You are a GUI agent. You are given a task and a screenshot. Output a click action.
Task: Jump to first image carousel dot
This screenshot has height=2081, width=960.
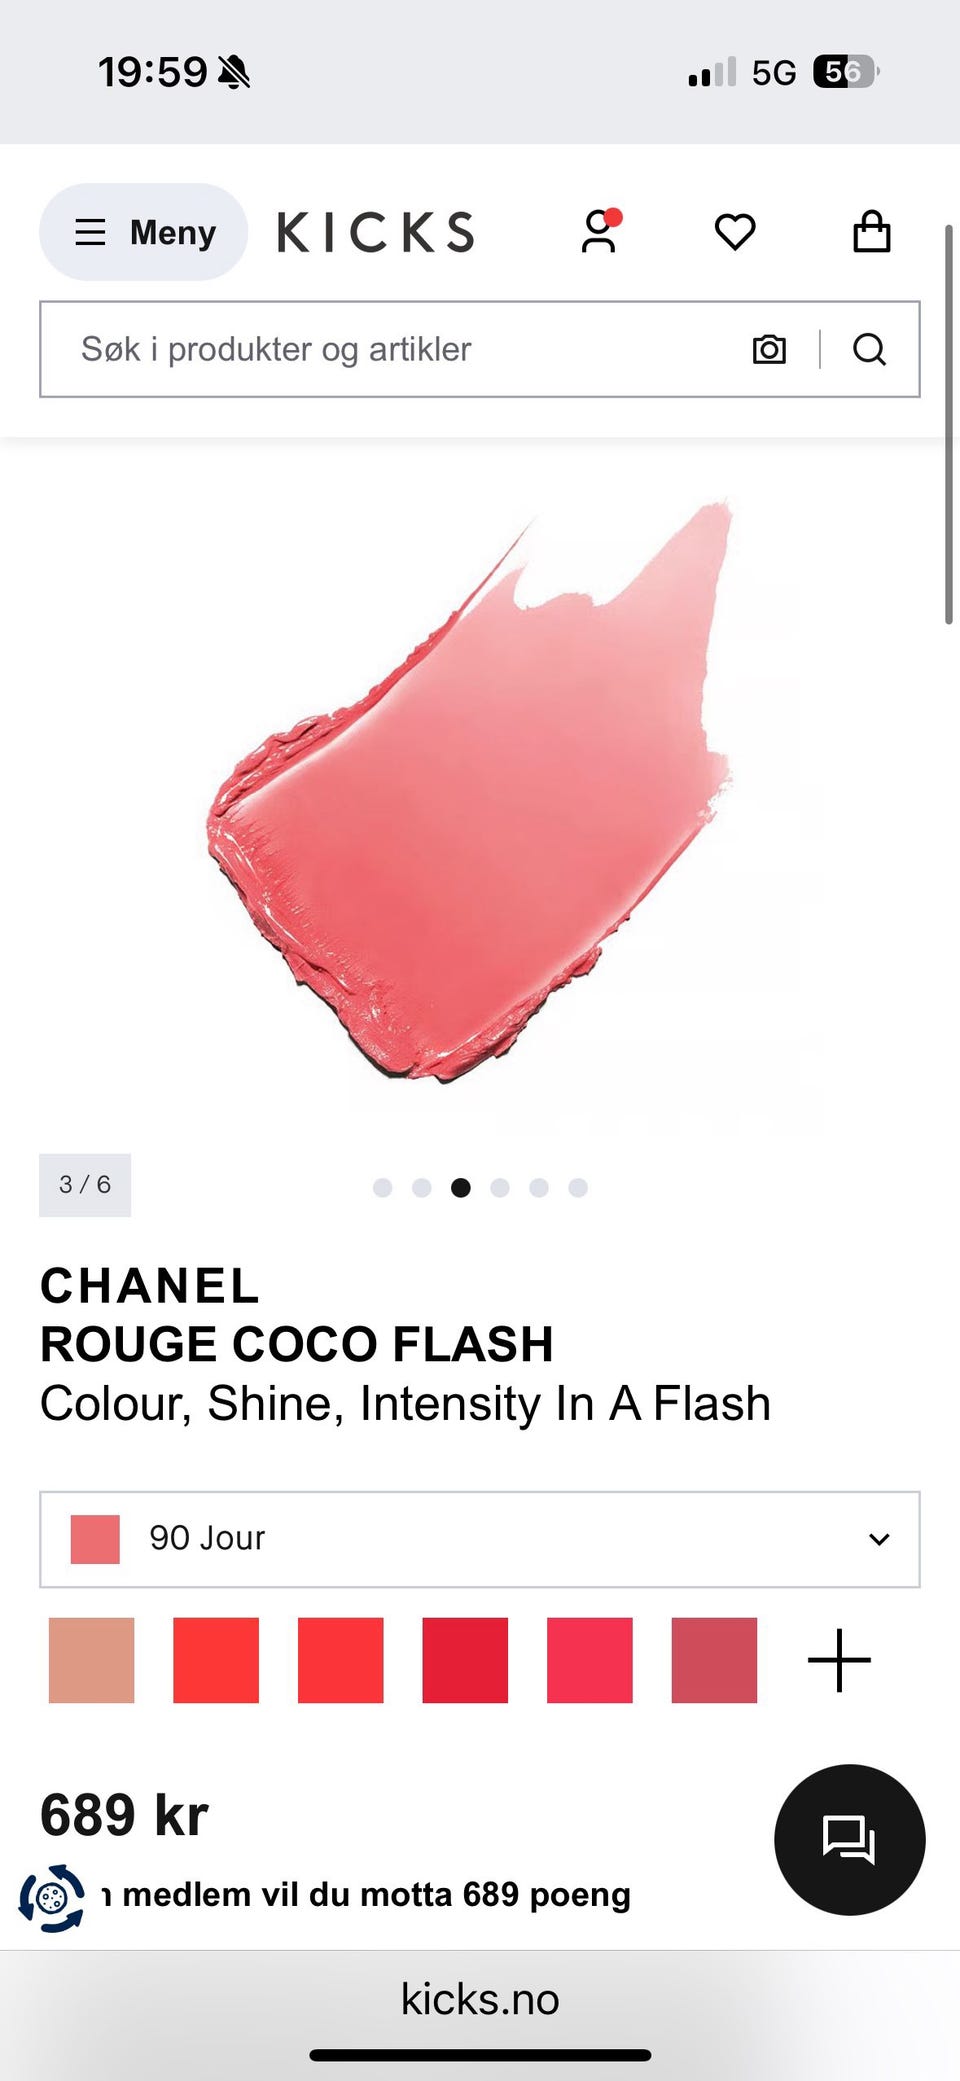[382, 1187]
